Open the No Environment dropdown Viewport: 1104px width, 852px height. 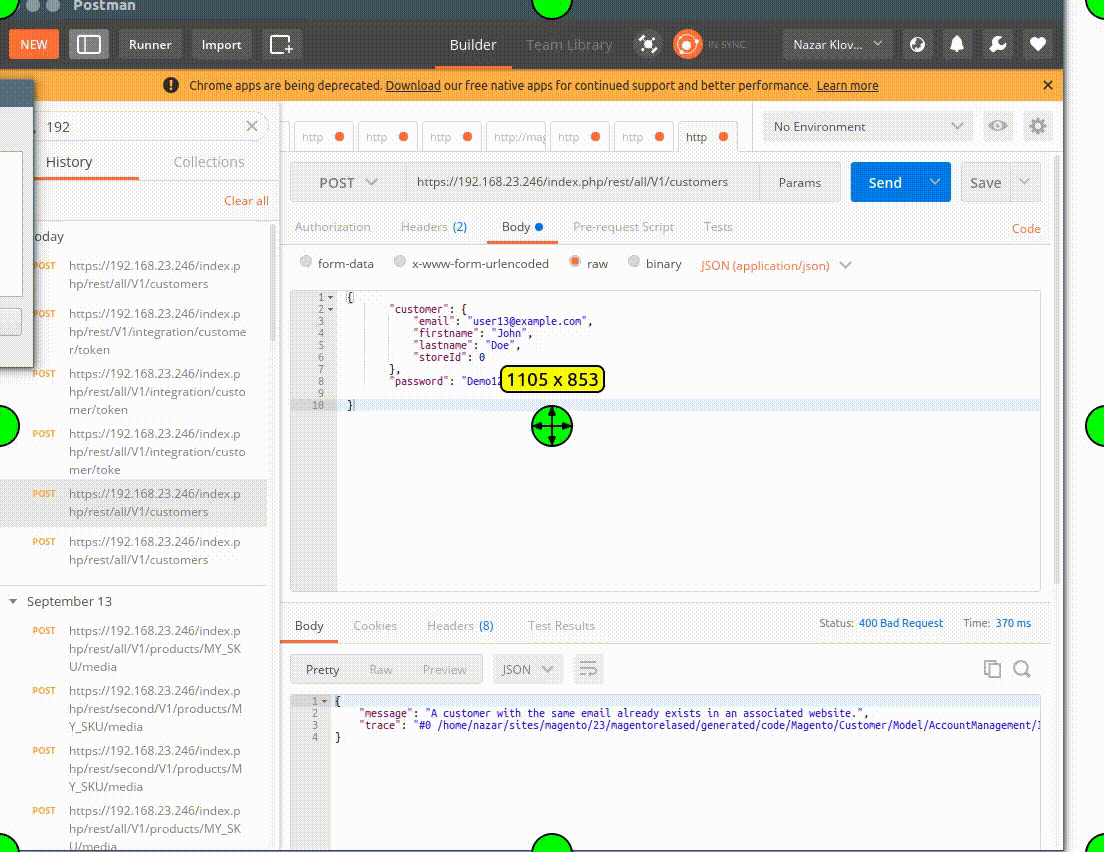tap(866, 126)
